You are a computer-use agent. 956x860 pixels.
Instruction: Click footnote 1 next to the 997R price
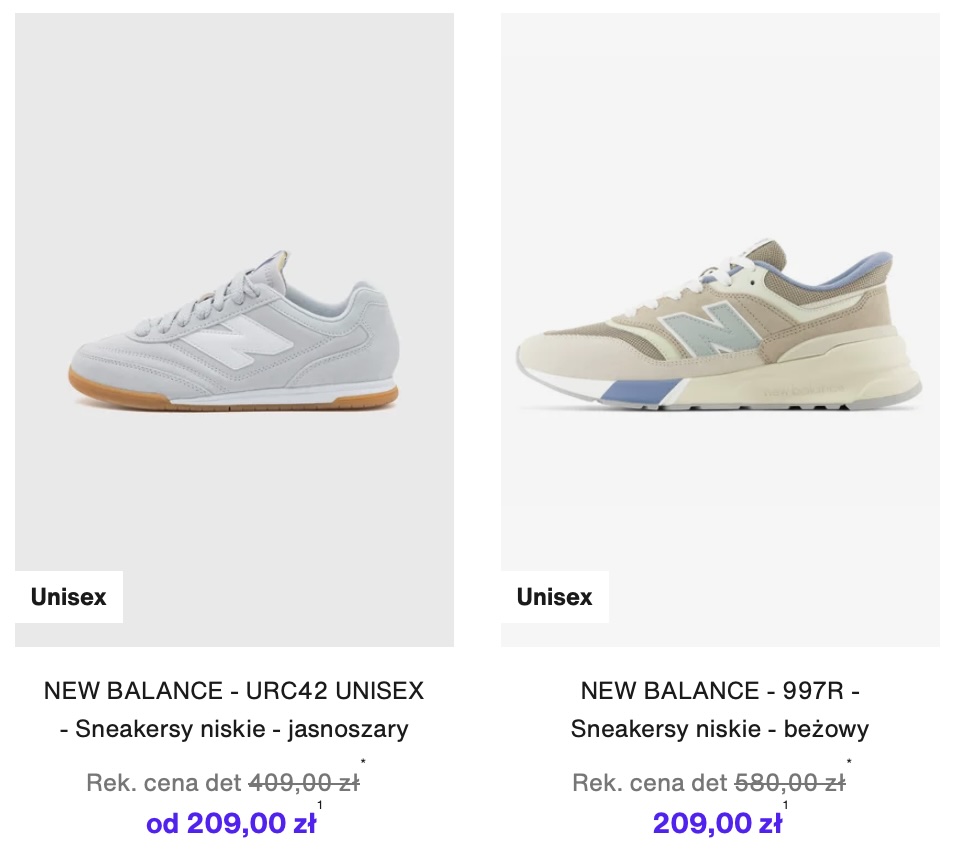[x=786, y=805]
